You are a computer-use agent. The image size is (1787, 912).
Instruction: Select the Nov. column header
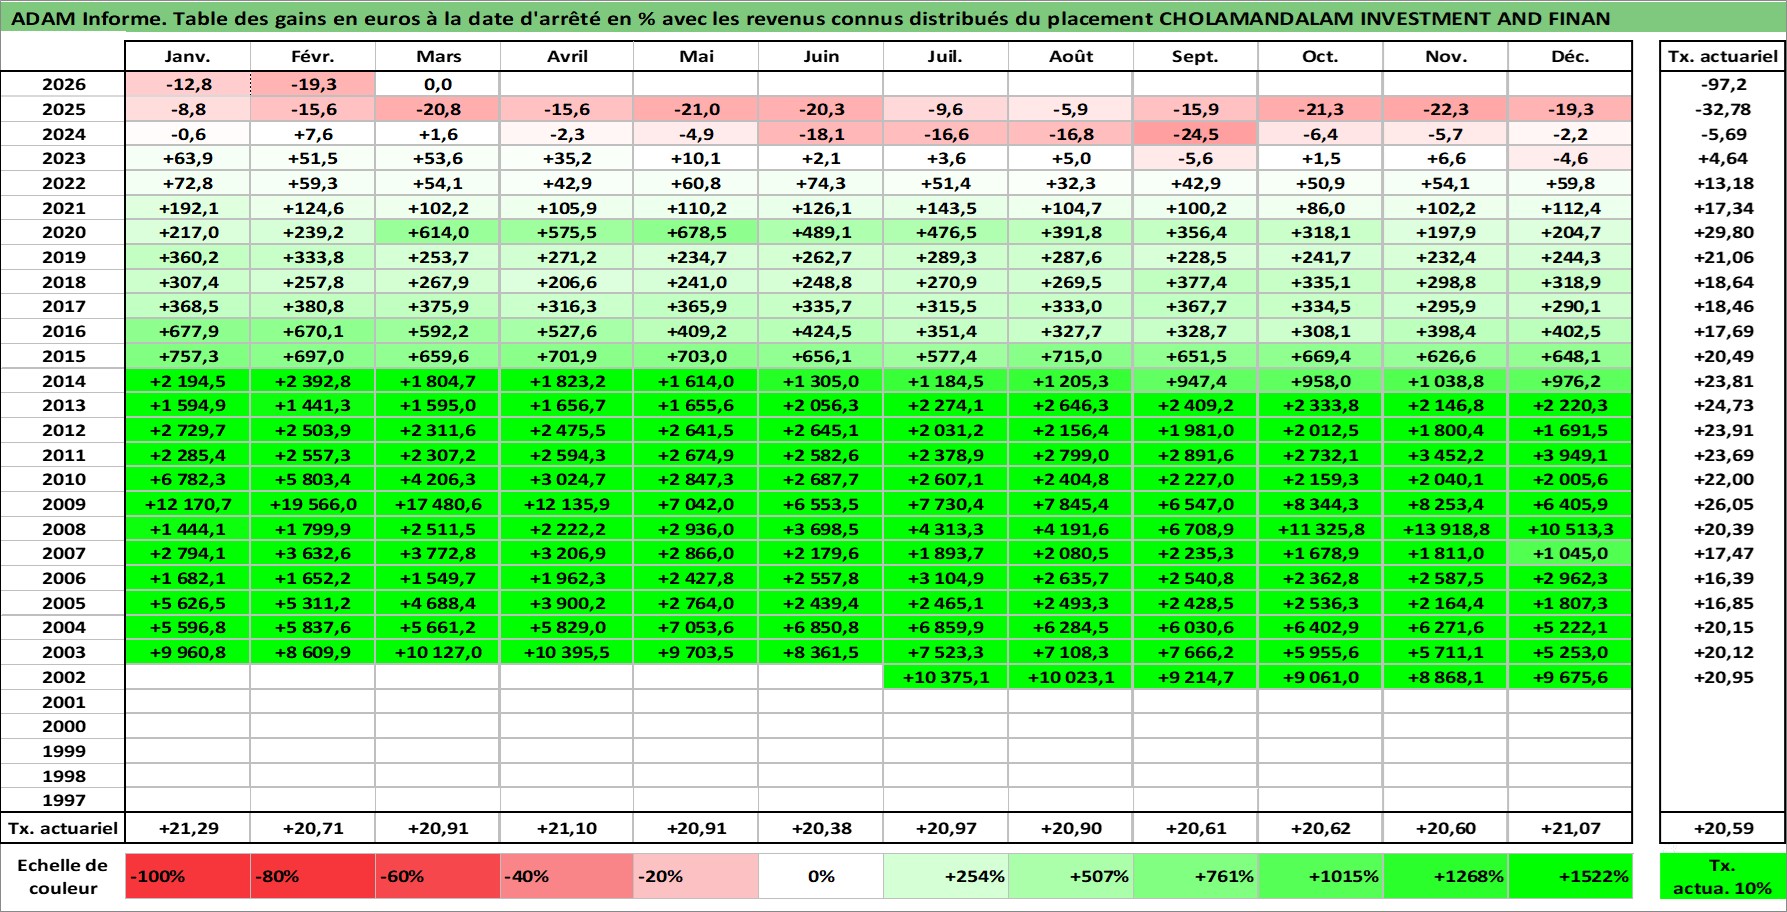[x=1446, y=56]
